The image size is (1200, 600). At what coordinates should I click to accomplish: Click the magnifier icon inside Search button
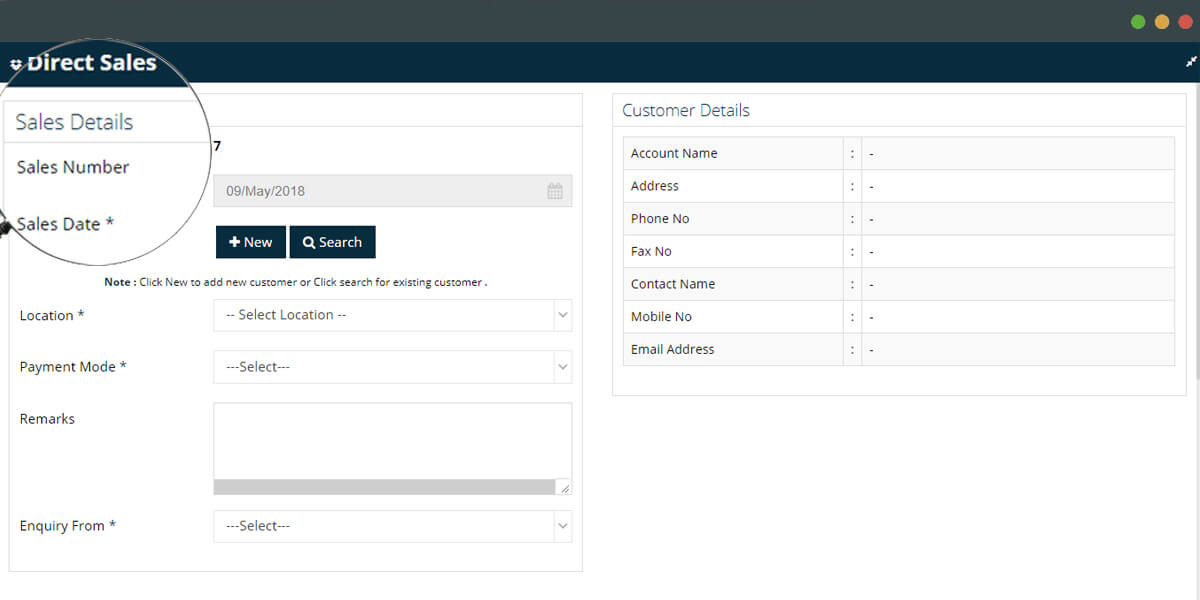311,241
